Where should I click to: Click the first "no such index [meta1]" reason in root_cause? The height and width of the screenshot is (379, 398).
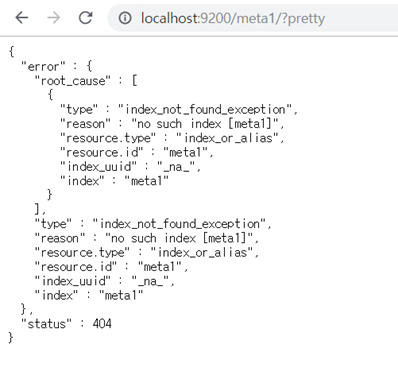pos(205,124)
